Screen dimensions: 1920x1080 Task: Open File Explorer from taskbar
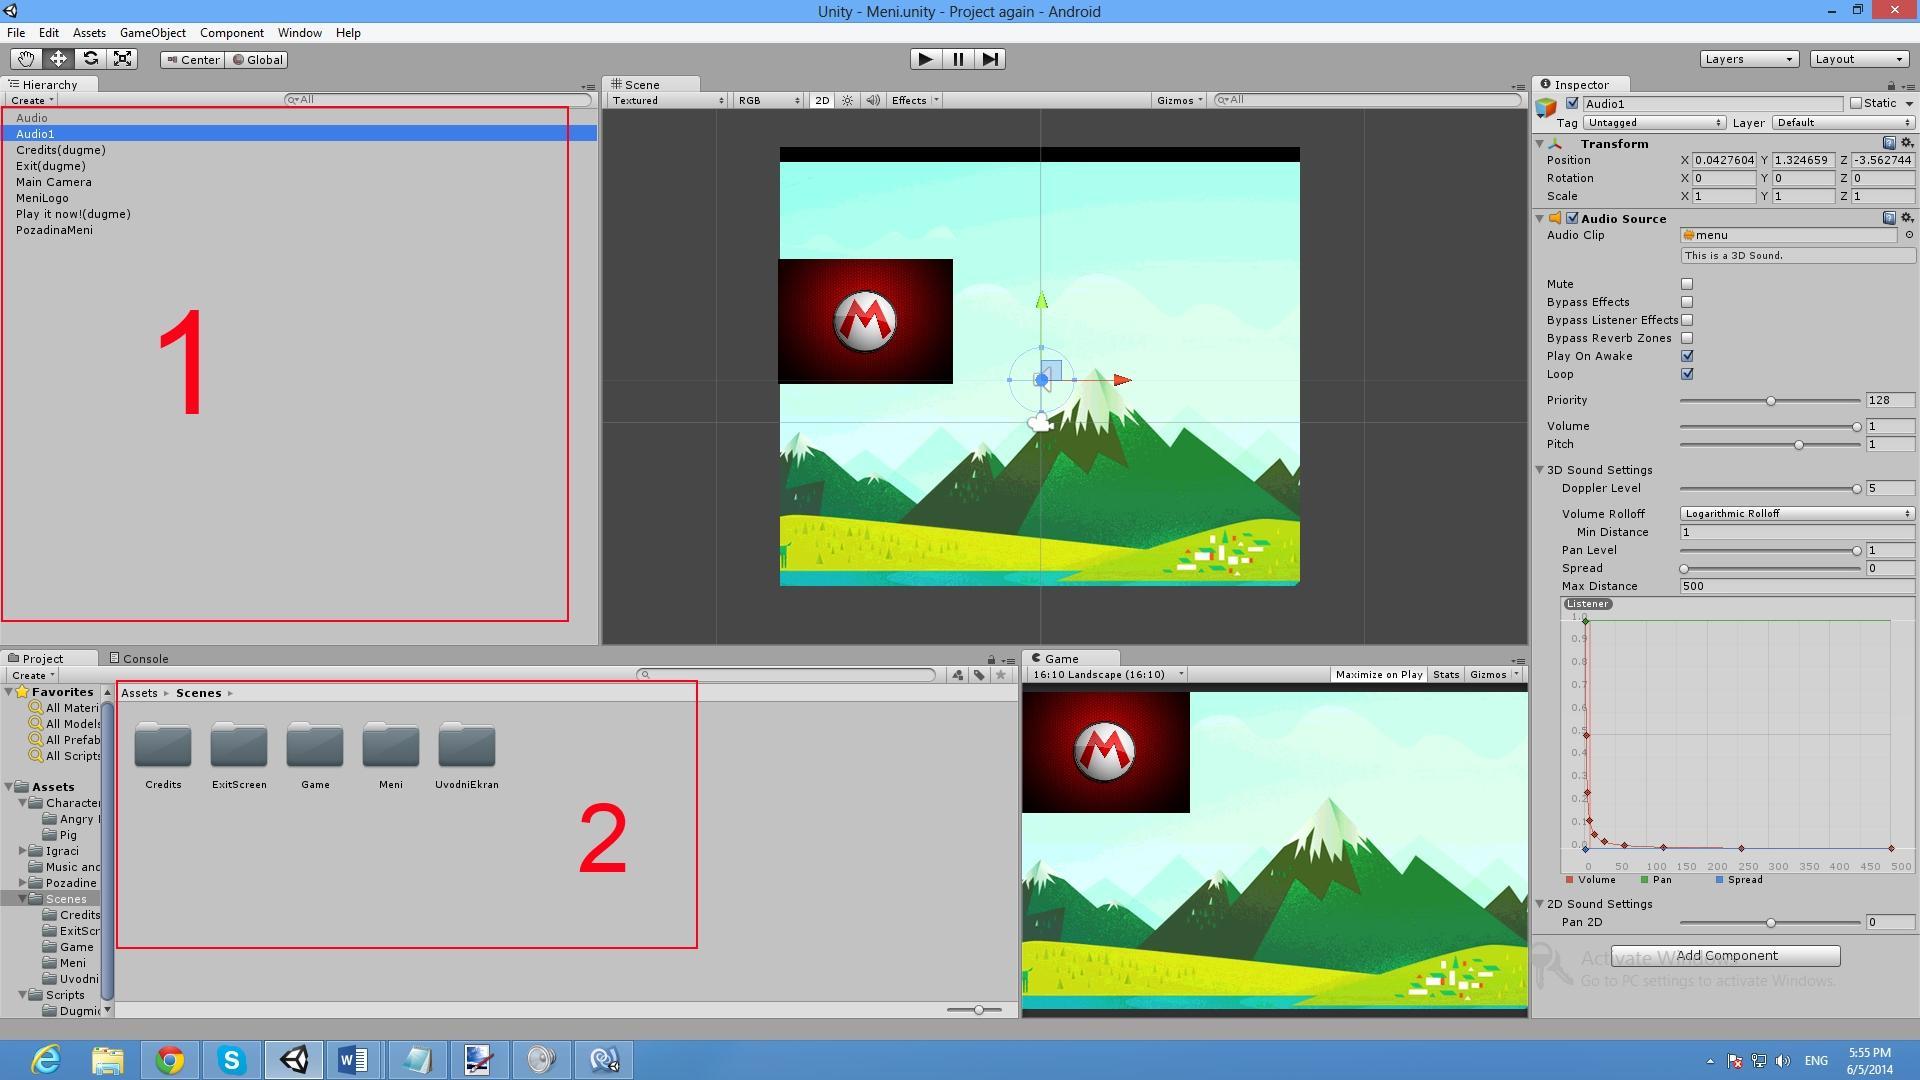click(x=108, y=1060)
